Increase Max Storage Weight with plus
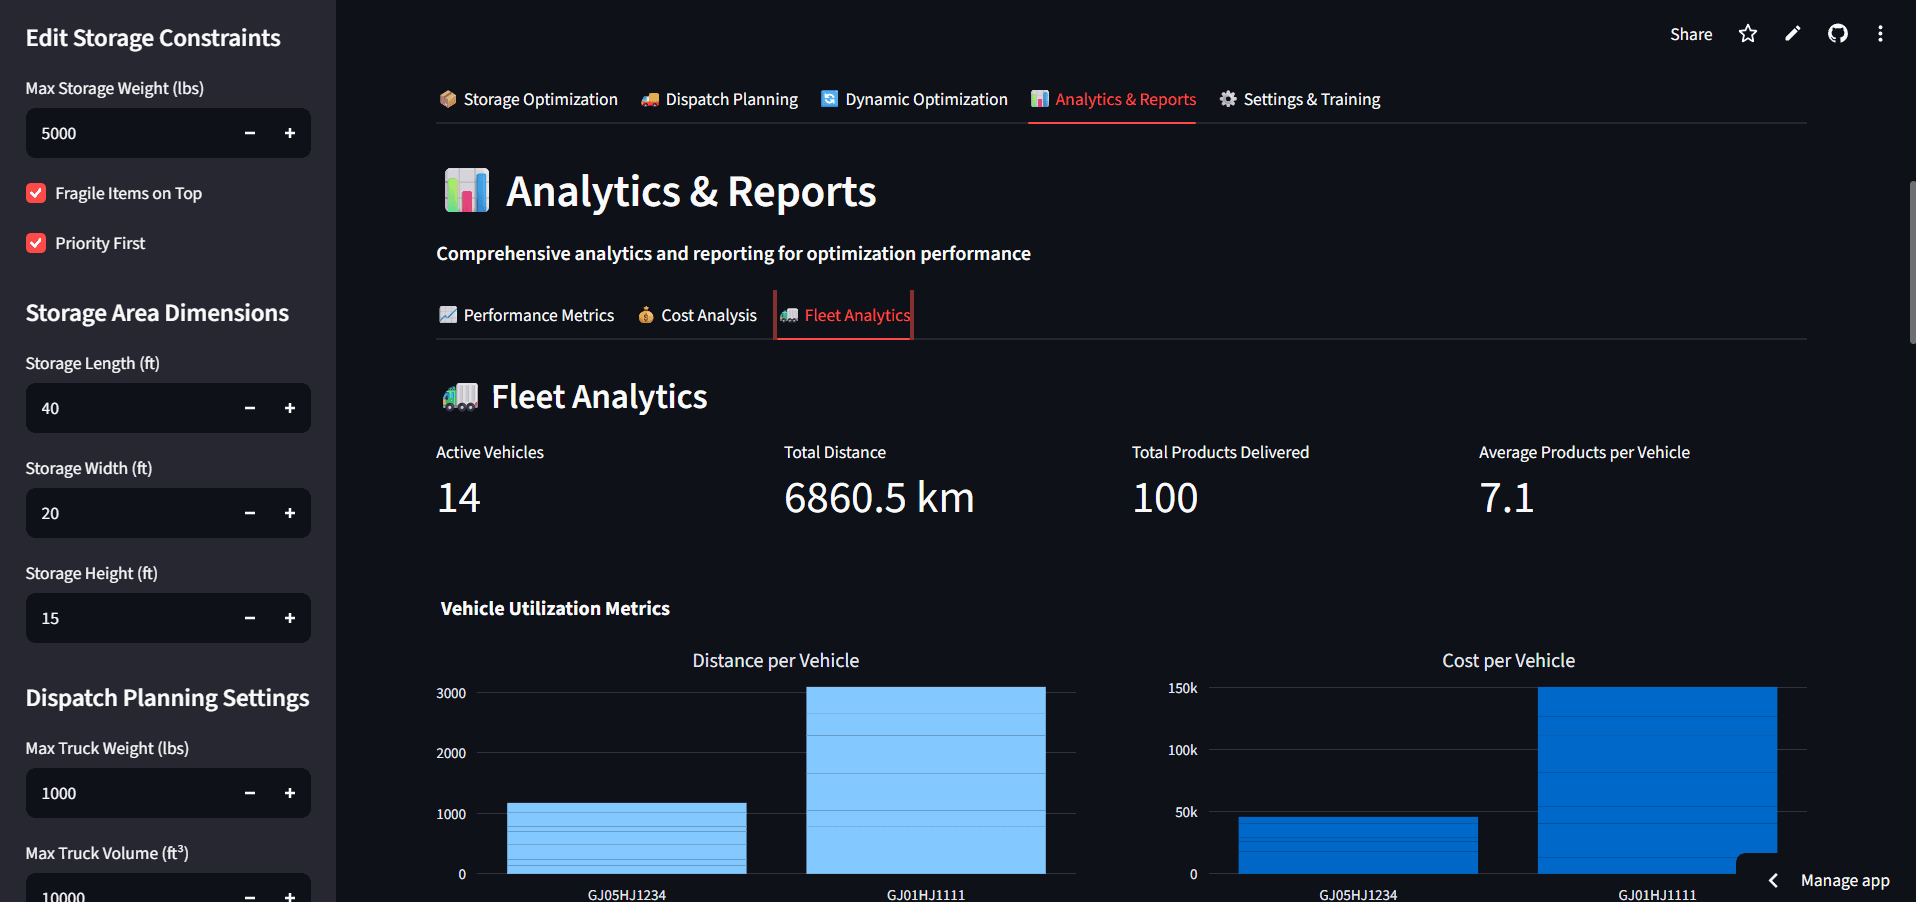This screenshot has height=902, width=1916. tap(290, 133)
